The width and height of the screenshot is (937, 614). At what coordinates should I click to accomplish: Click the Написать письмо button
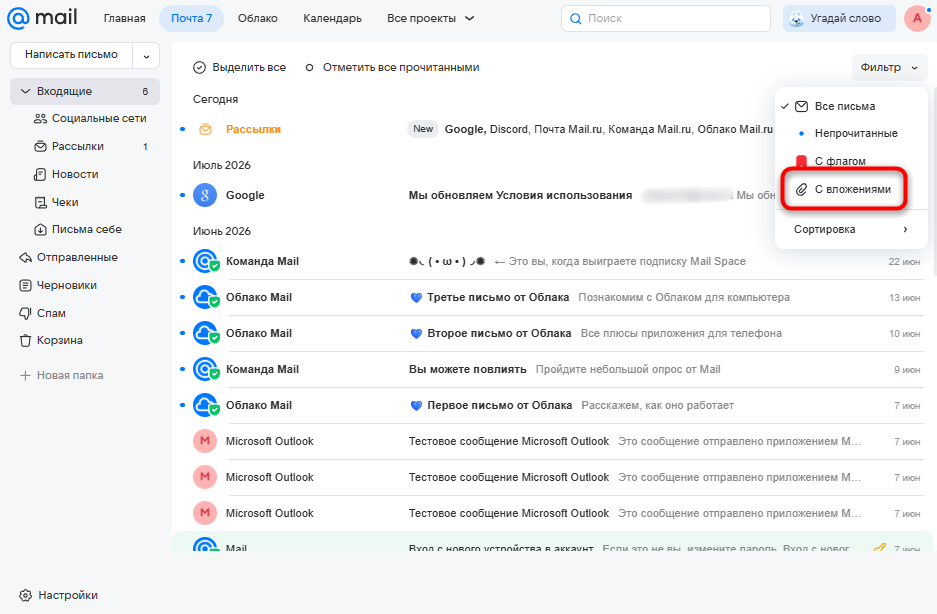[72, 55]
